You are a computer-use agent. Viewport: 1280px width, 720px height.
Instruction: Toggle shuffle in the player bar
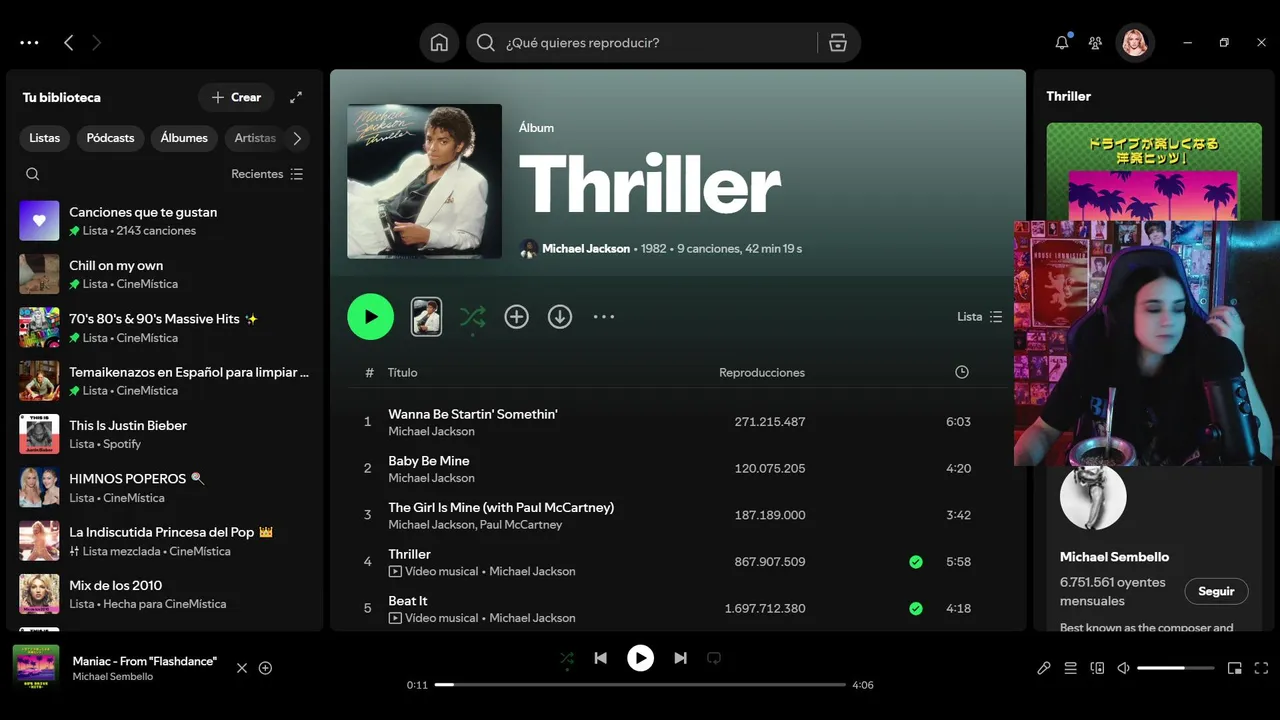coord(567,658)
